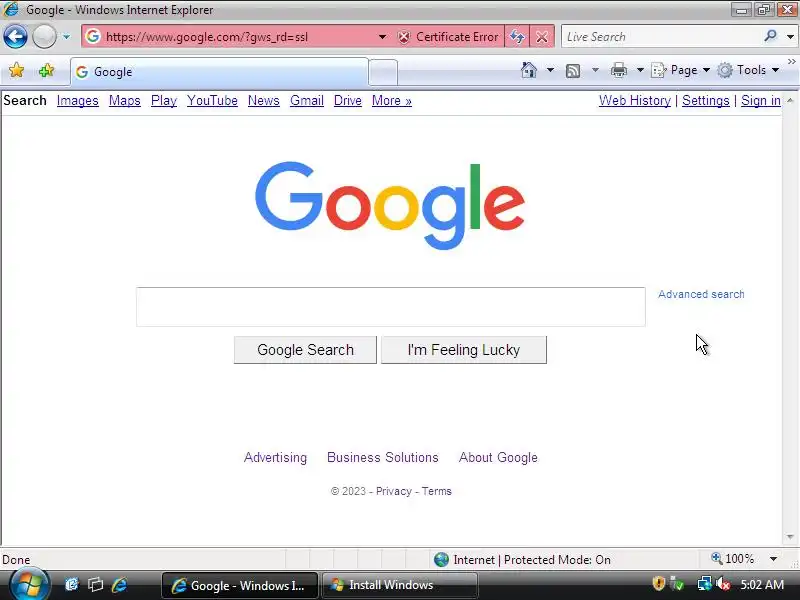Open the Page menu
This screenshot has width=800, height=600.
coord(681,70)
